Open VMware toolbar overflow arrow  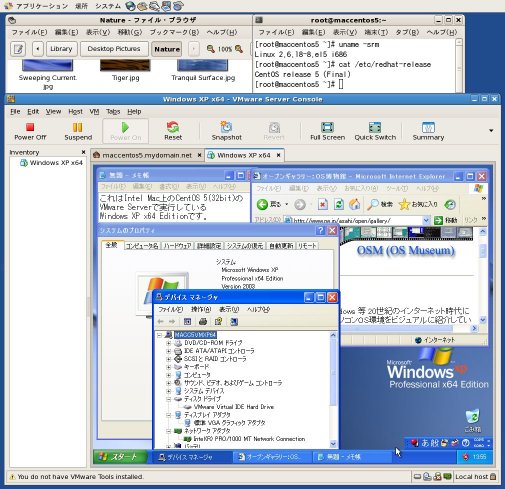click(x=491, y=130)
